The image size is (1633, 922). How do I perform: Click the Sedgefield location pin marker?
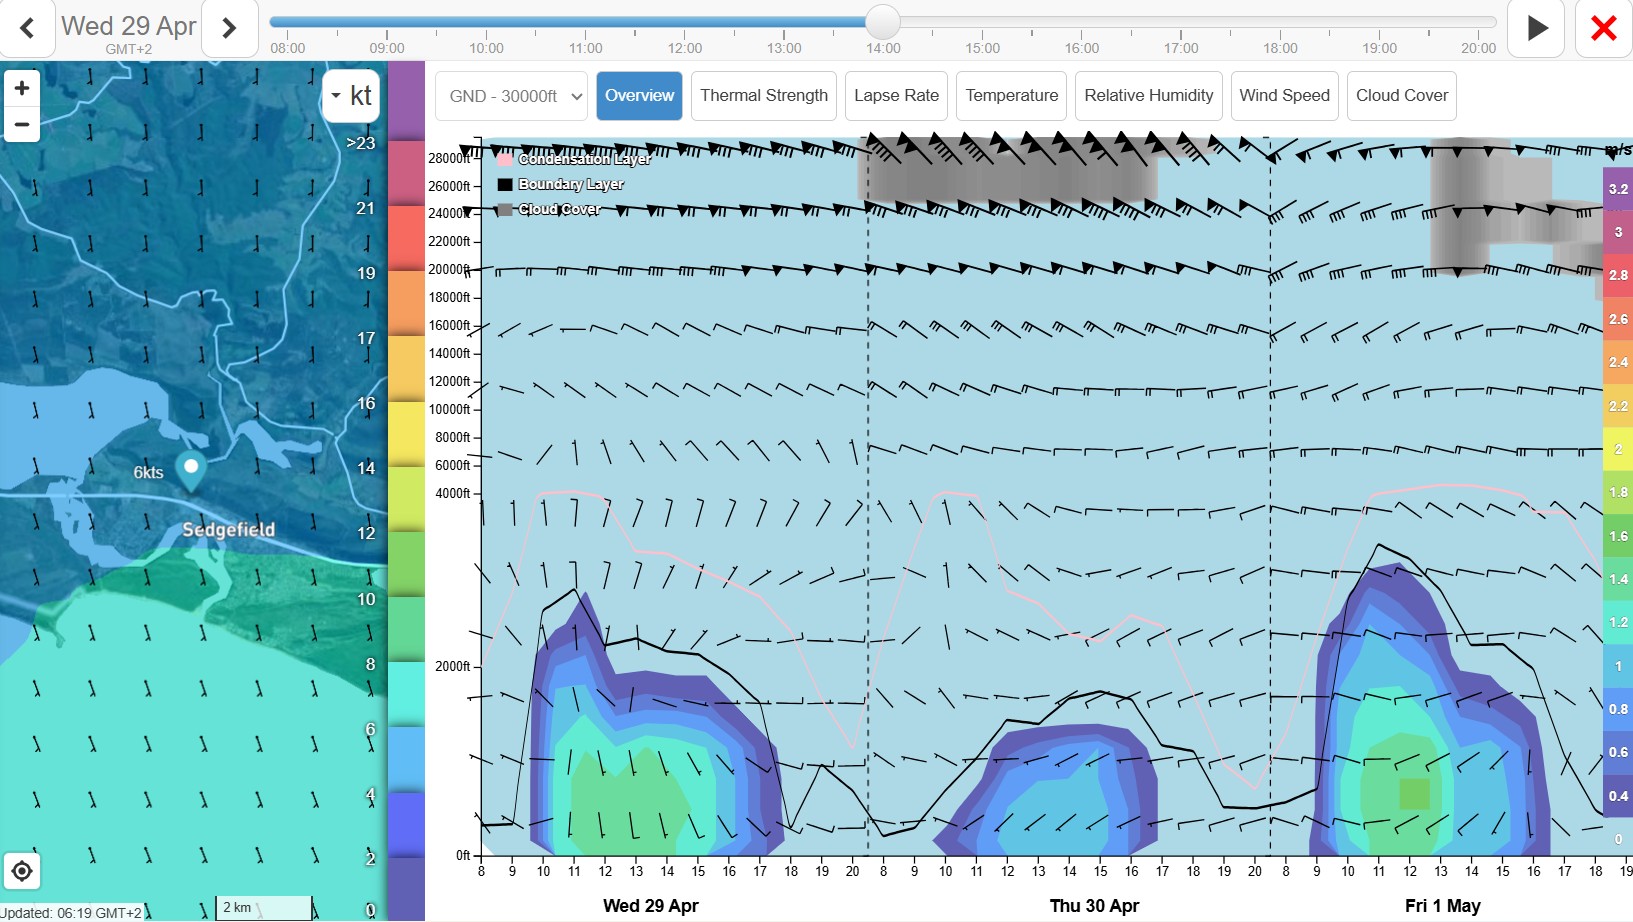pos(191,468)
